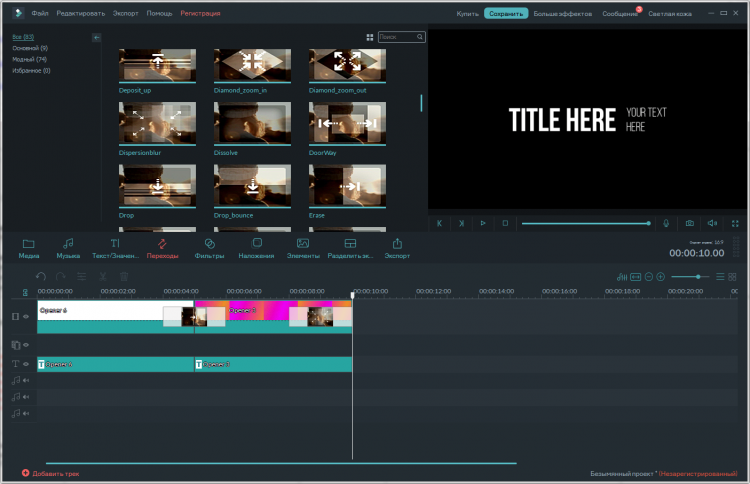Open the Наложения overlays panel
This screenshot has width=750, height=484.
[x=256, y=249]
